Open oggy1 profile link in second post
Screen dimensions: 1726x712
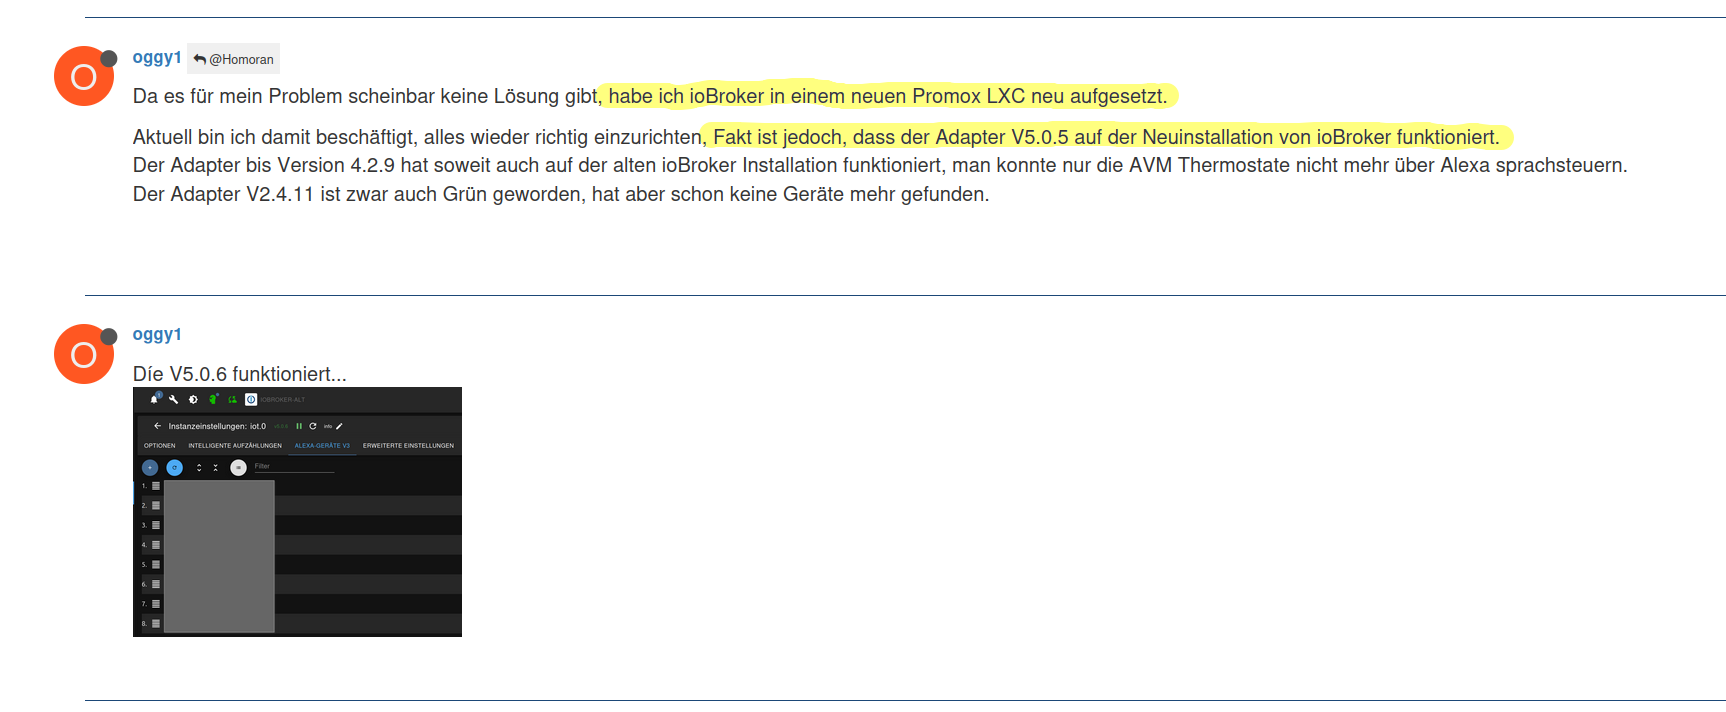(157, 335)
